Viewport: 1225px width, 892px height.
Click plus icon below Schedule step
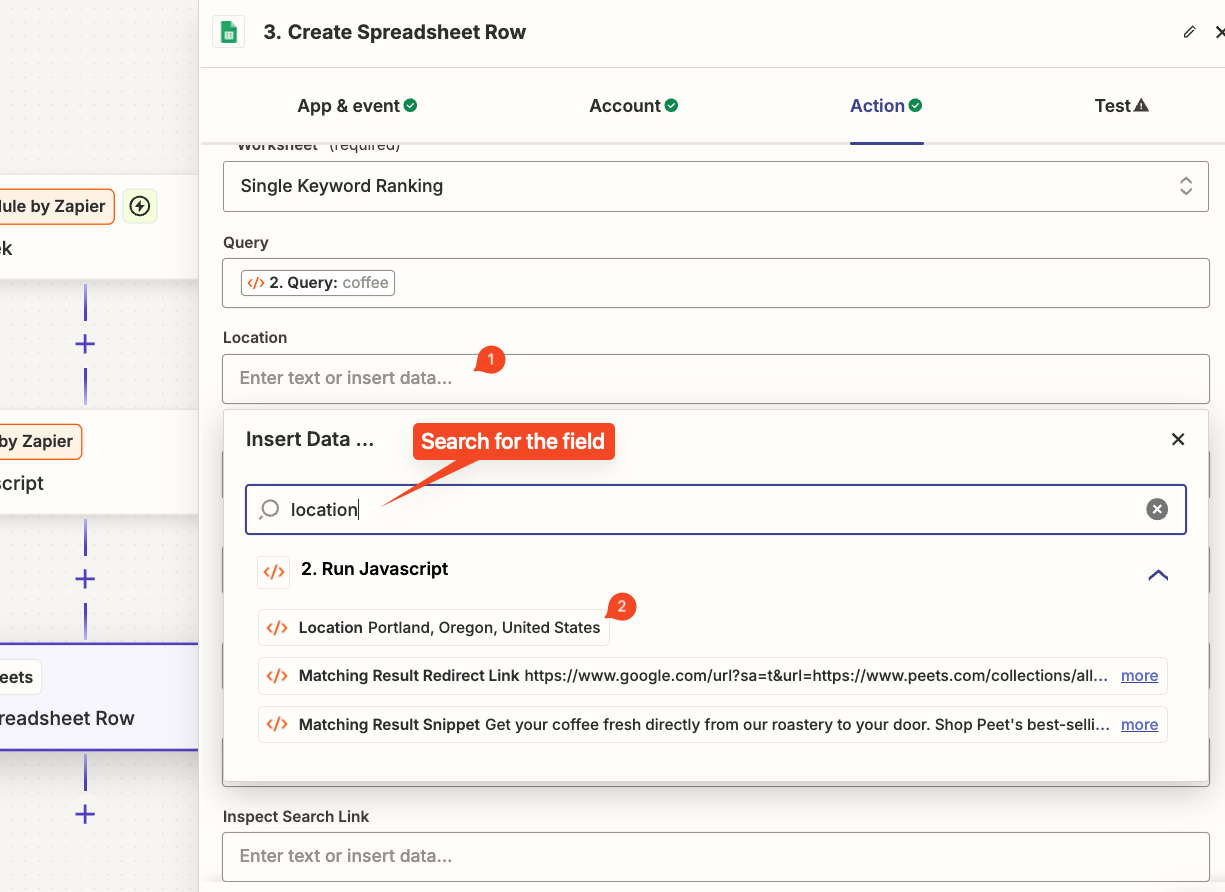(85, 344)
